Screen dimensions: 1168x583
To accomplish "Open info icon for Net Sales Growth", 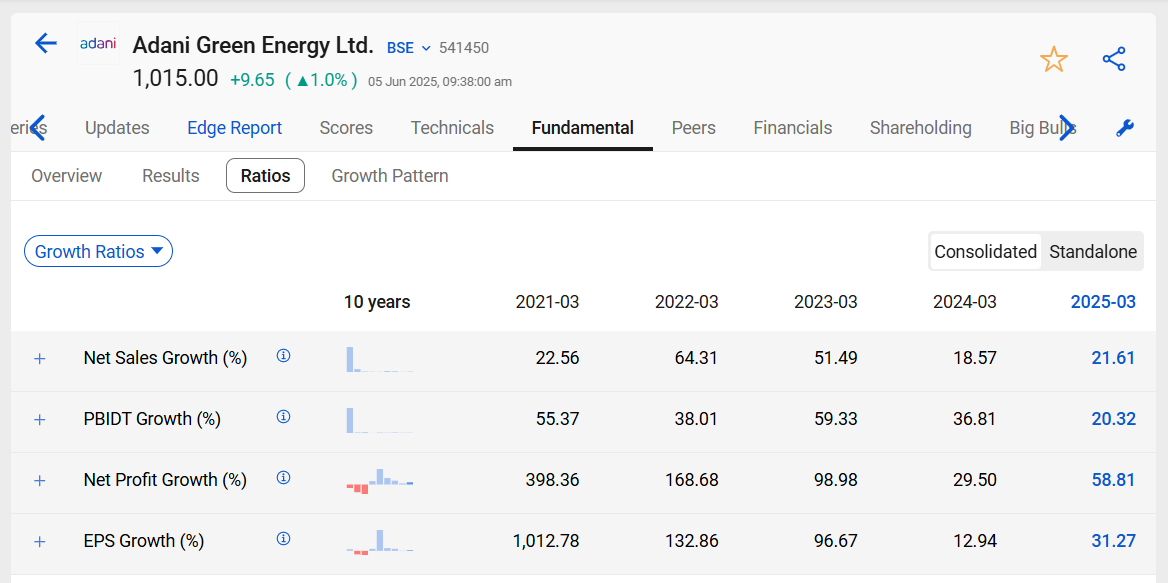I will [283, 356].
